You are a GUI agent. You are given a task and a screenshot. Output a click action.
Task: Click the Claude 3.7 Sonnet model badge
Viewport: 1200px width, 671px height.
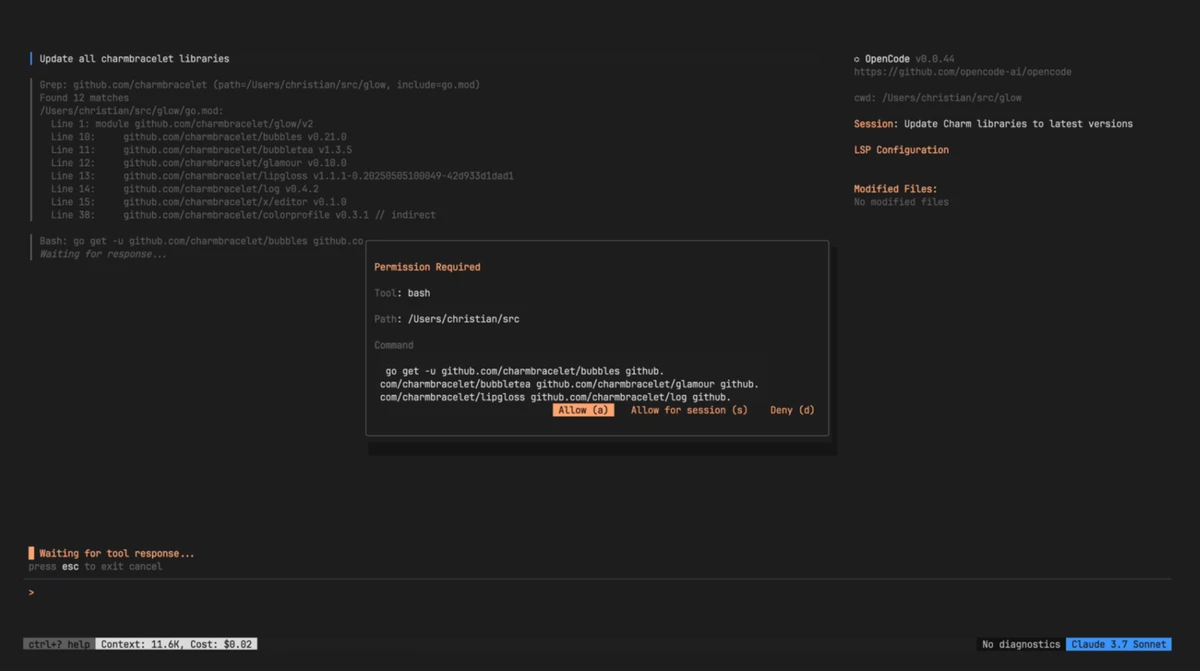pos(1118,644)
